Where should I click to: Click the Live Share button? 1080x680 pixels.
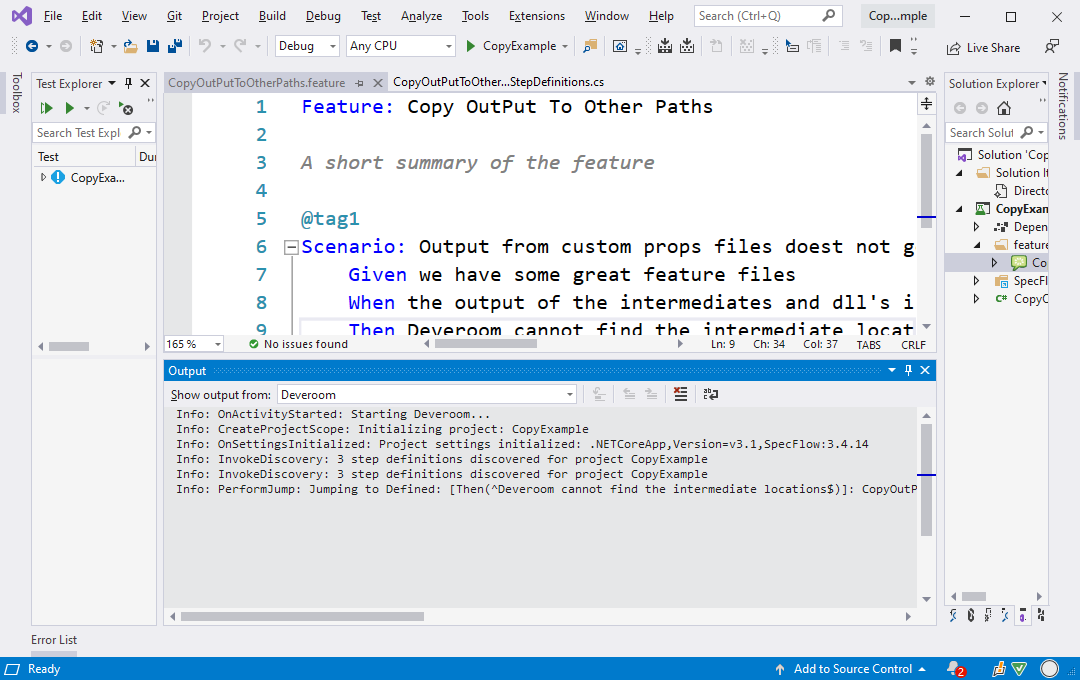984,48
